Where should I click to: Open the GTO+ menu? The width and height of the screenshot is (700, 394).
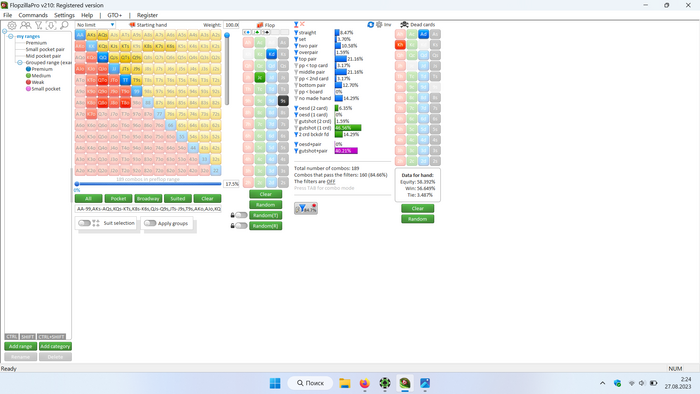(114, 15)
